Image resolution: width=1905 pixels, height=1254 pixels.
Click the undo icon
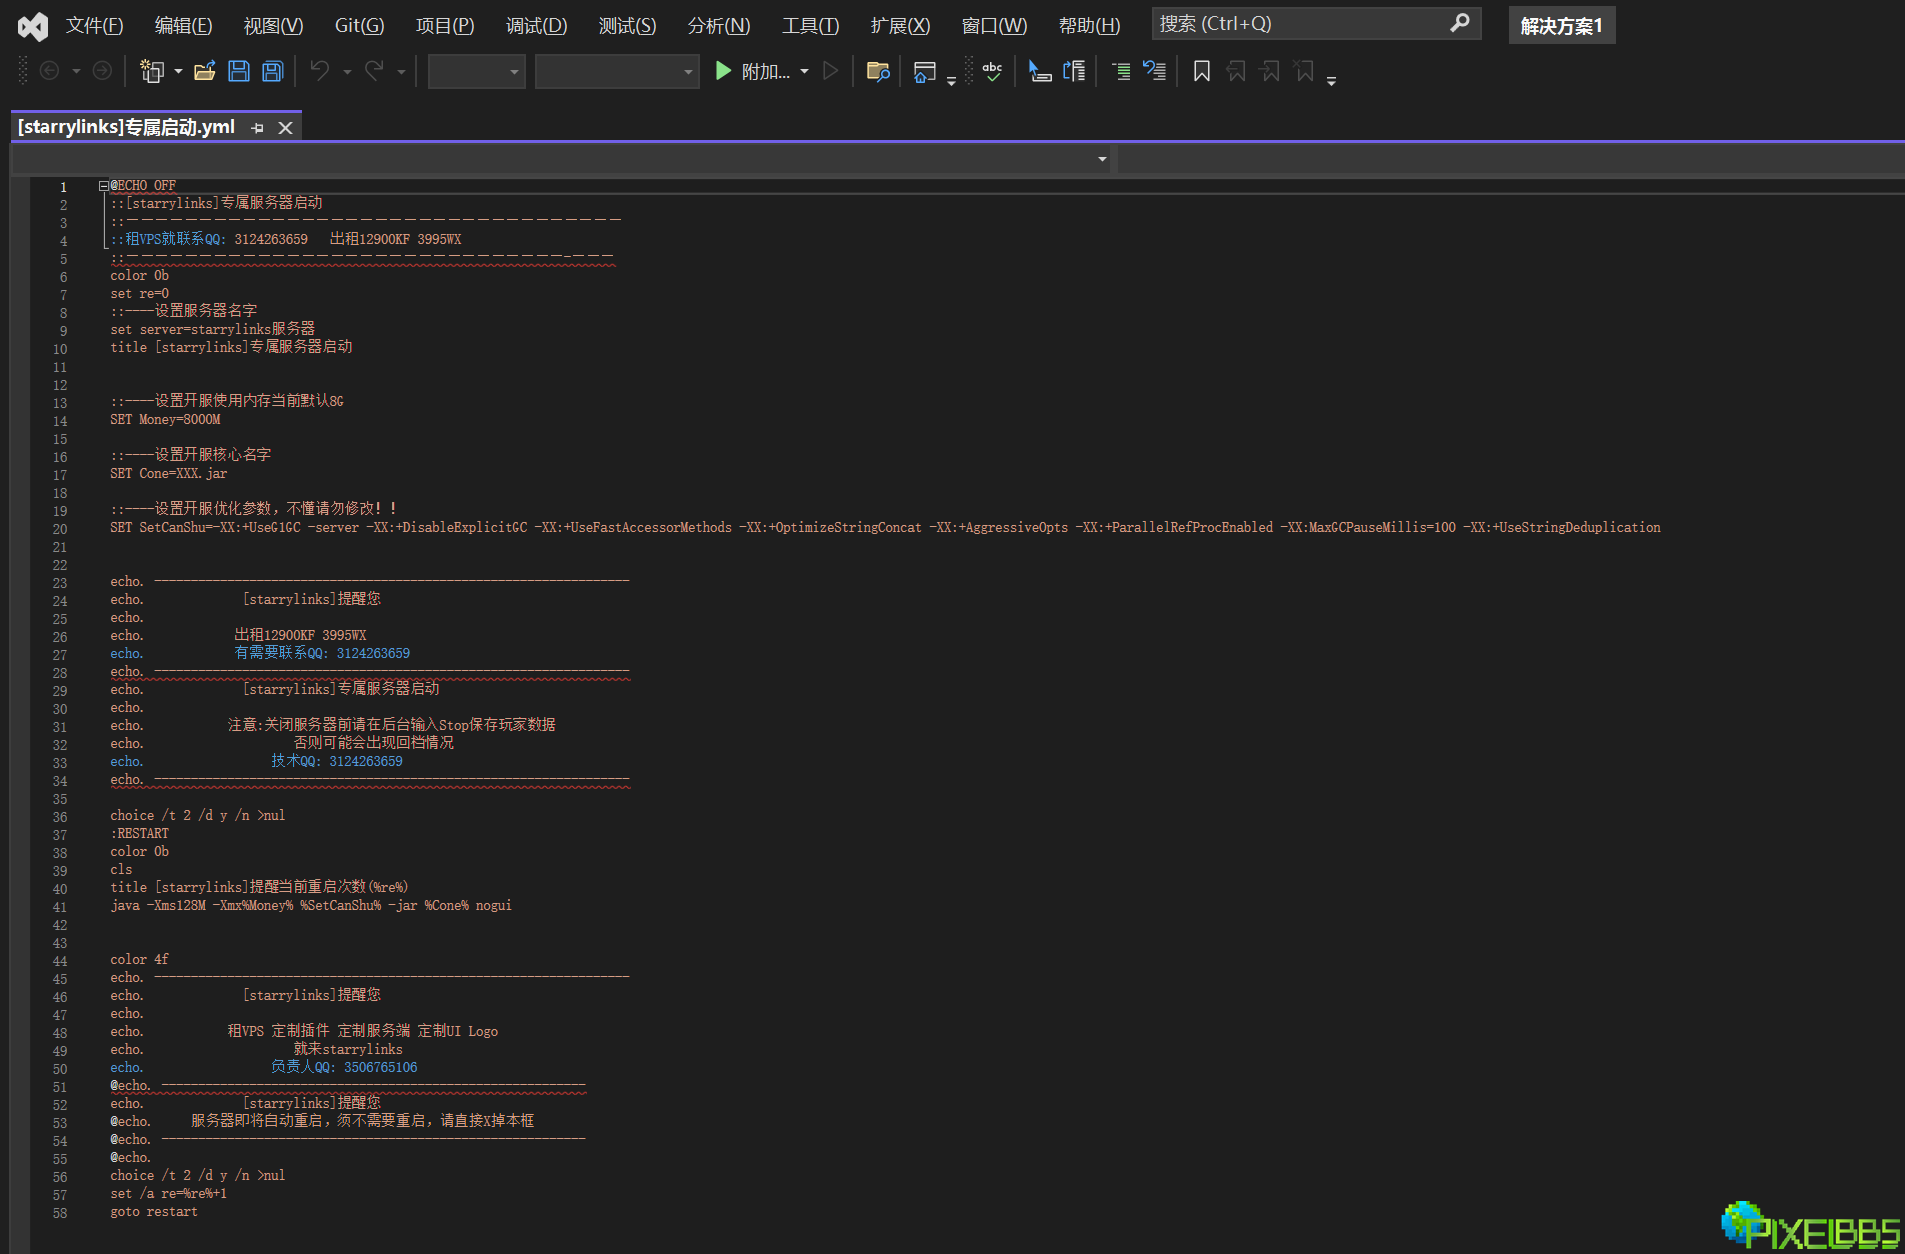coord(320,71)
